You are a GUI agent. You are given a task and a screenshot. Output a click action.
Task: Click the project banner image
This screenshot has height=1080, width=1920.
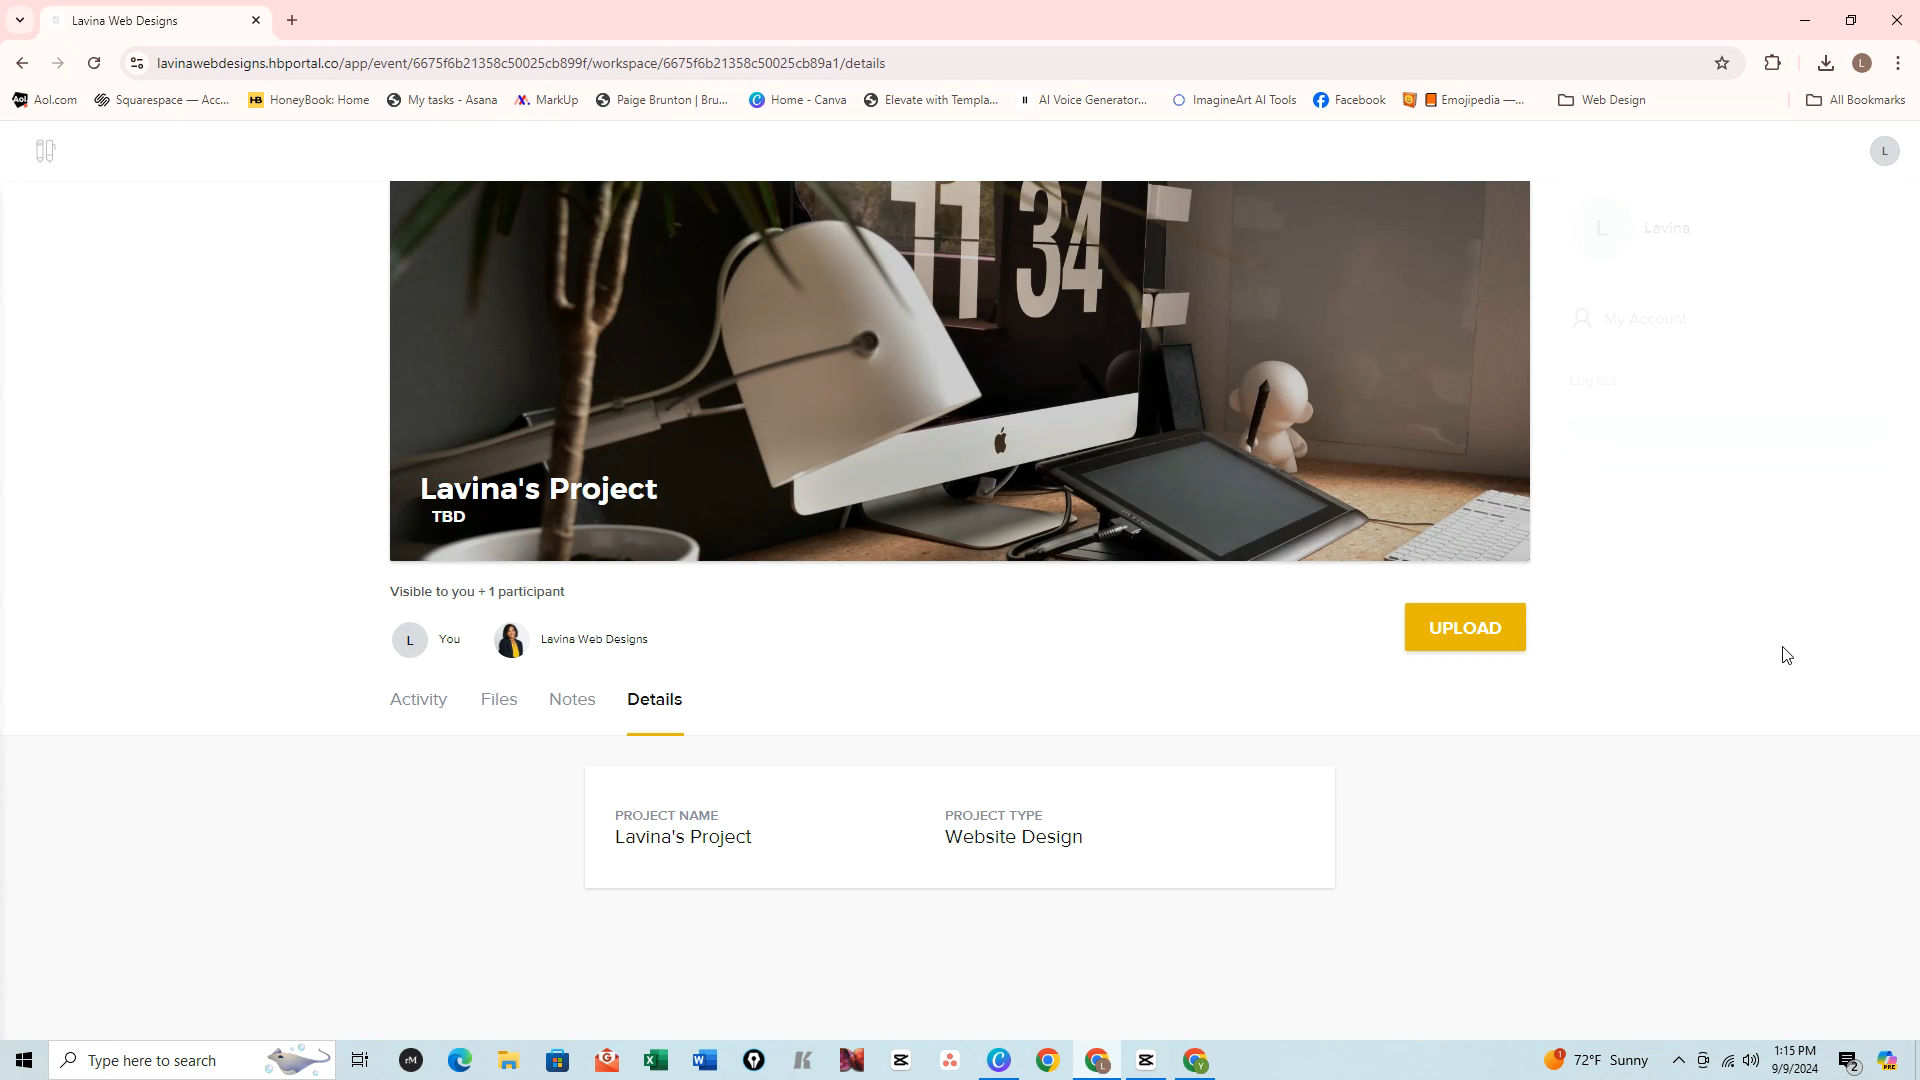click(x=960, y=371)
